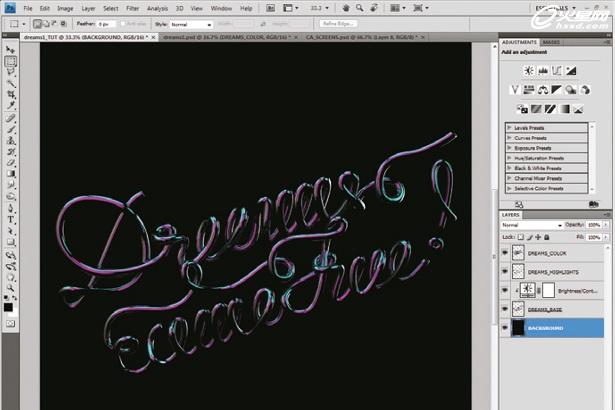Image resolution: width=615 pixels, height=410 pixels.
Task: Hide the DREAMS_HIGHLIGHTS layer
Action: [505, 272]
